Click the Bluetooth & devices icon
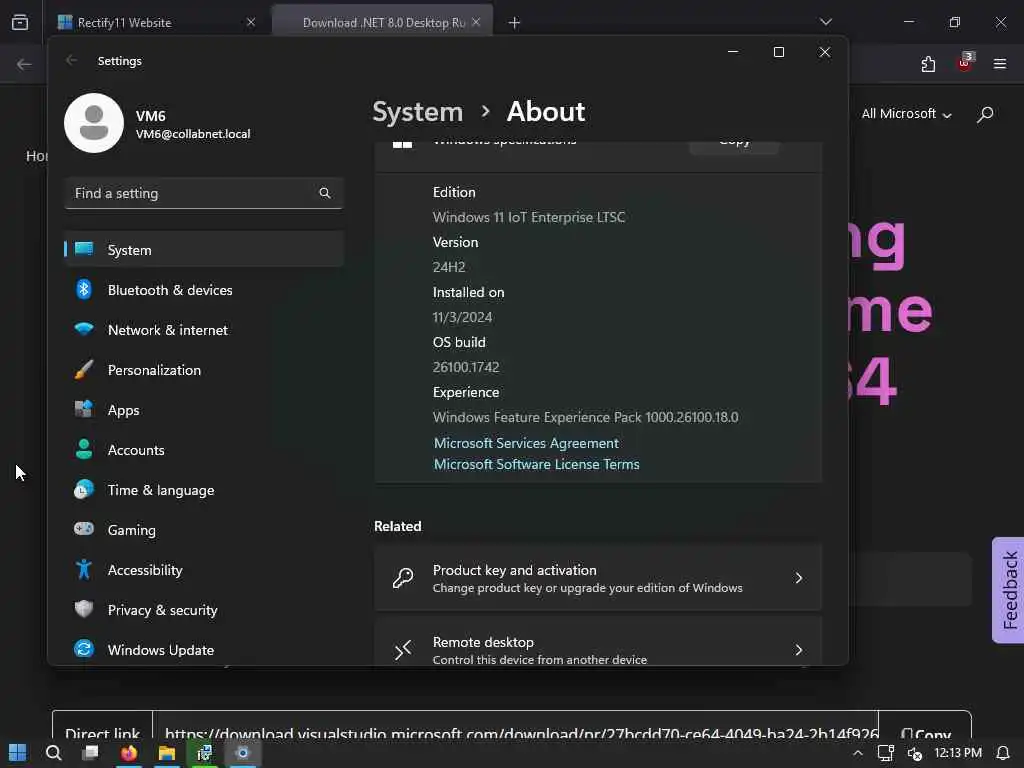Screen dimensions: 1024x768 (x=84, y=289)
